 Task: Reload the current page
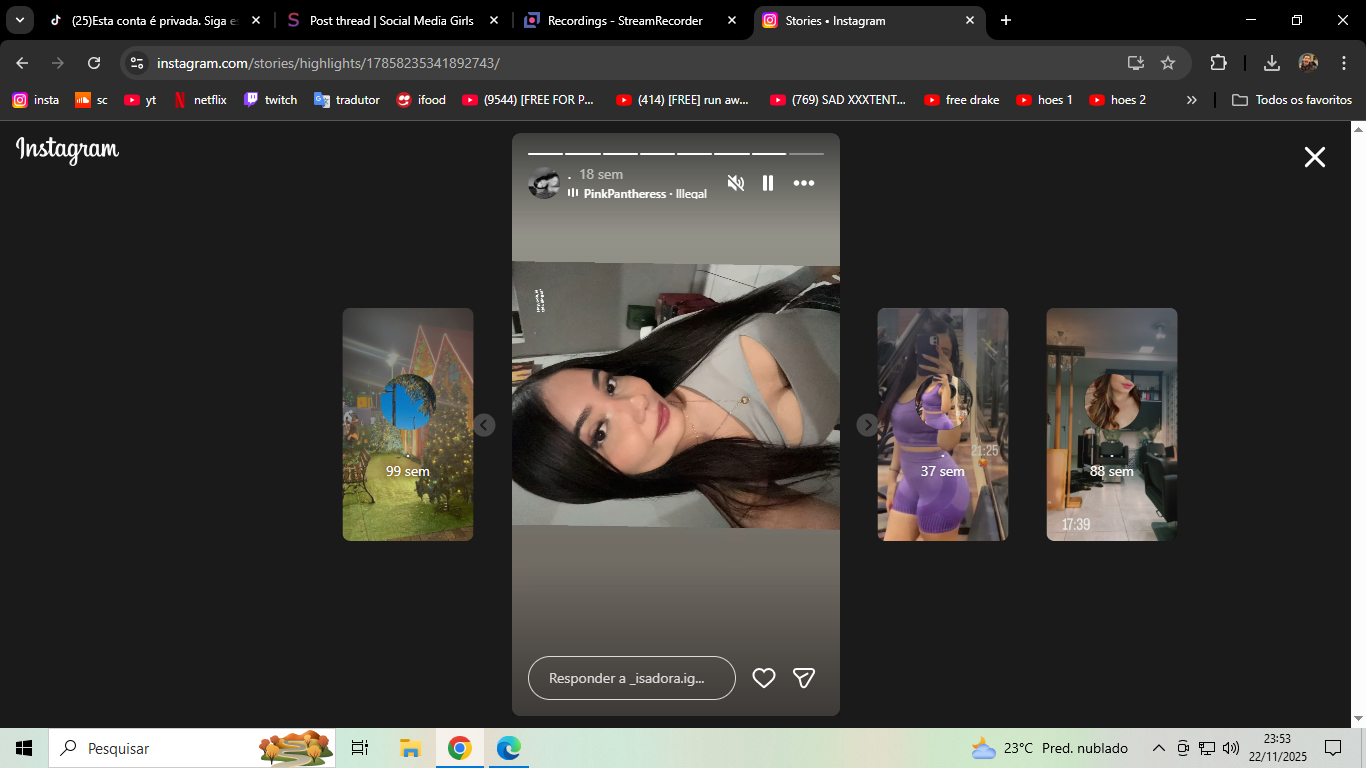[x=94, y=63]
